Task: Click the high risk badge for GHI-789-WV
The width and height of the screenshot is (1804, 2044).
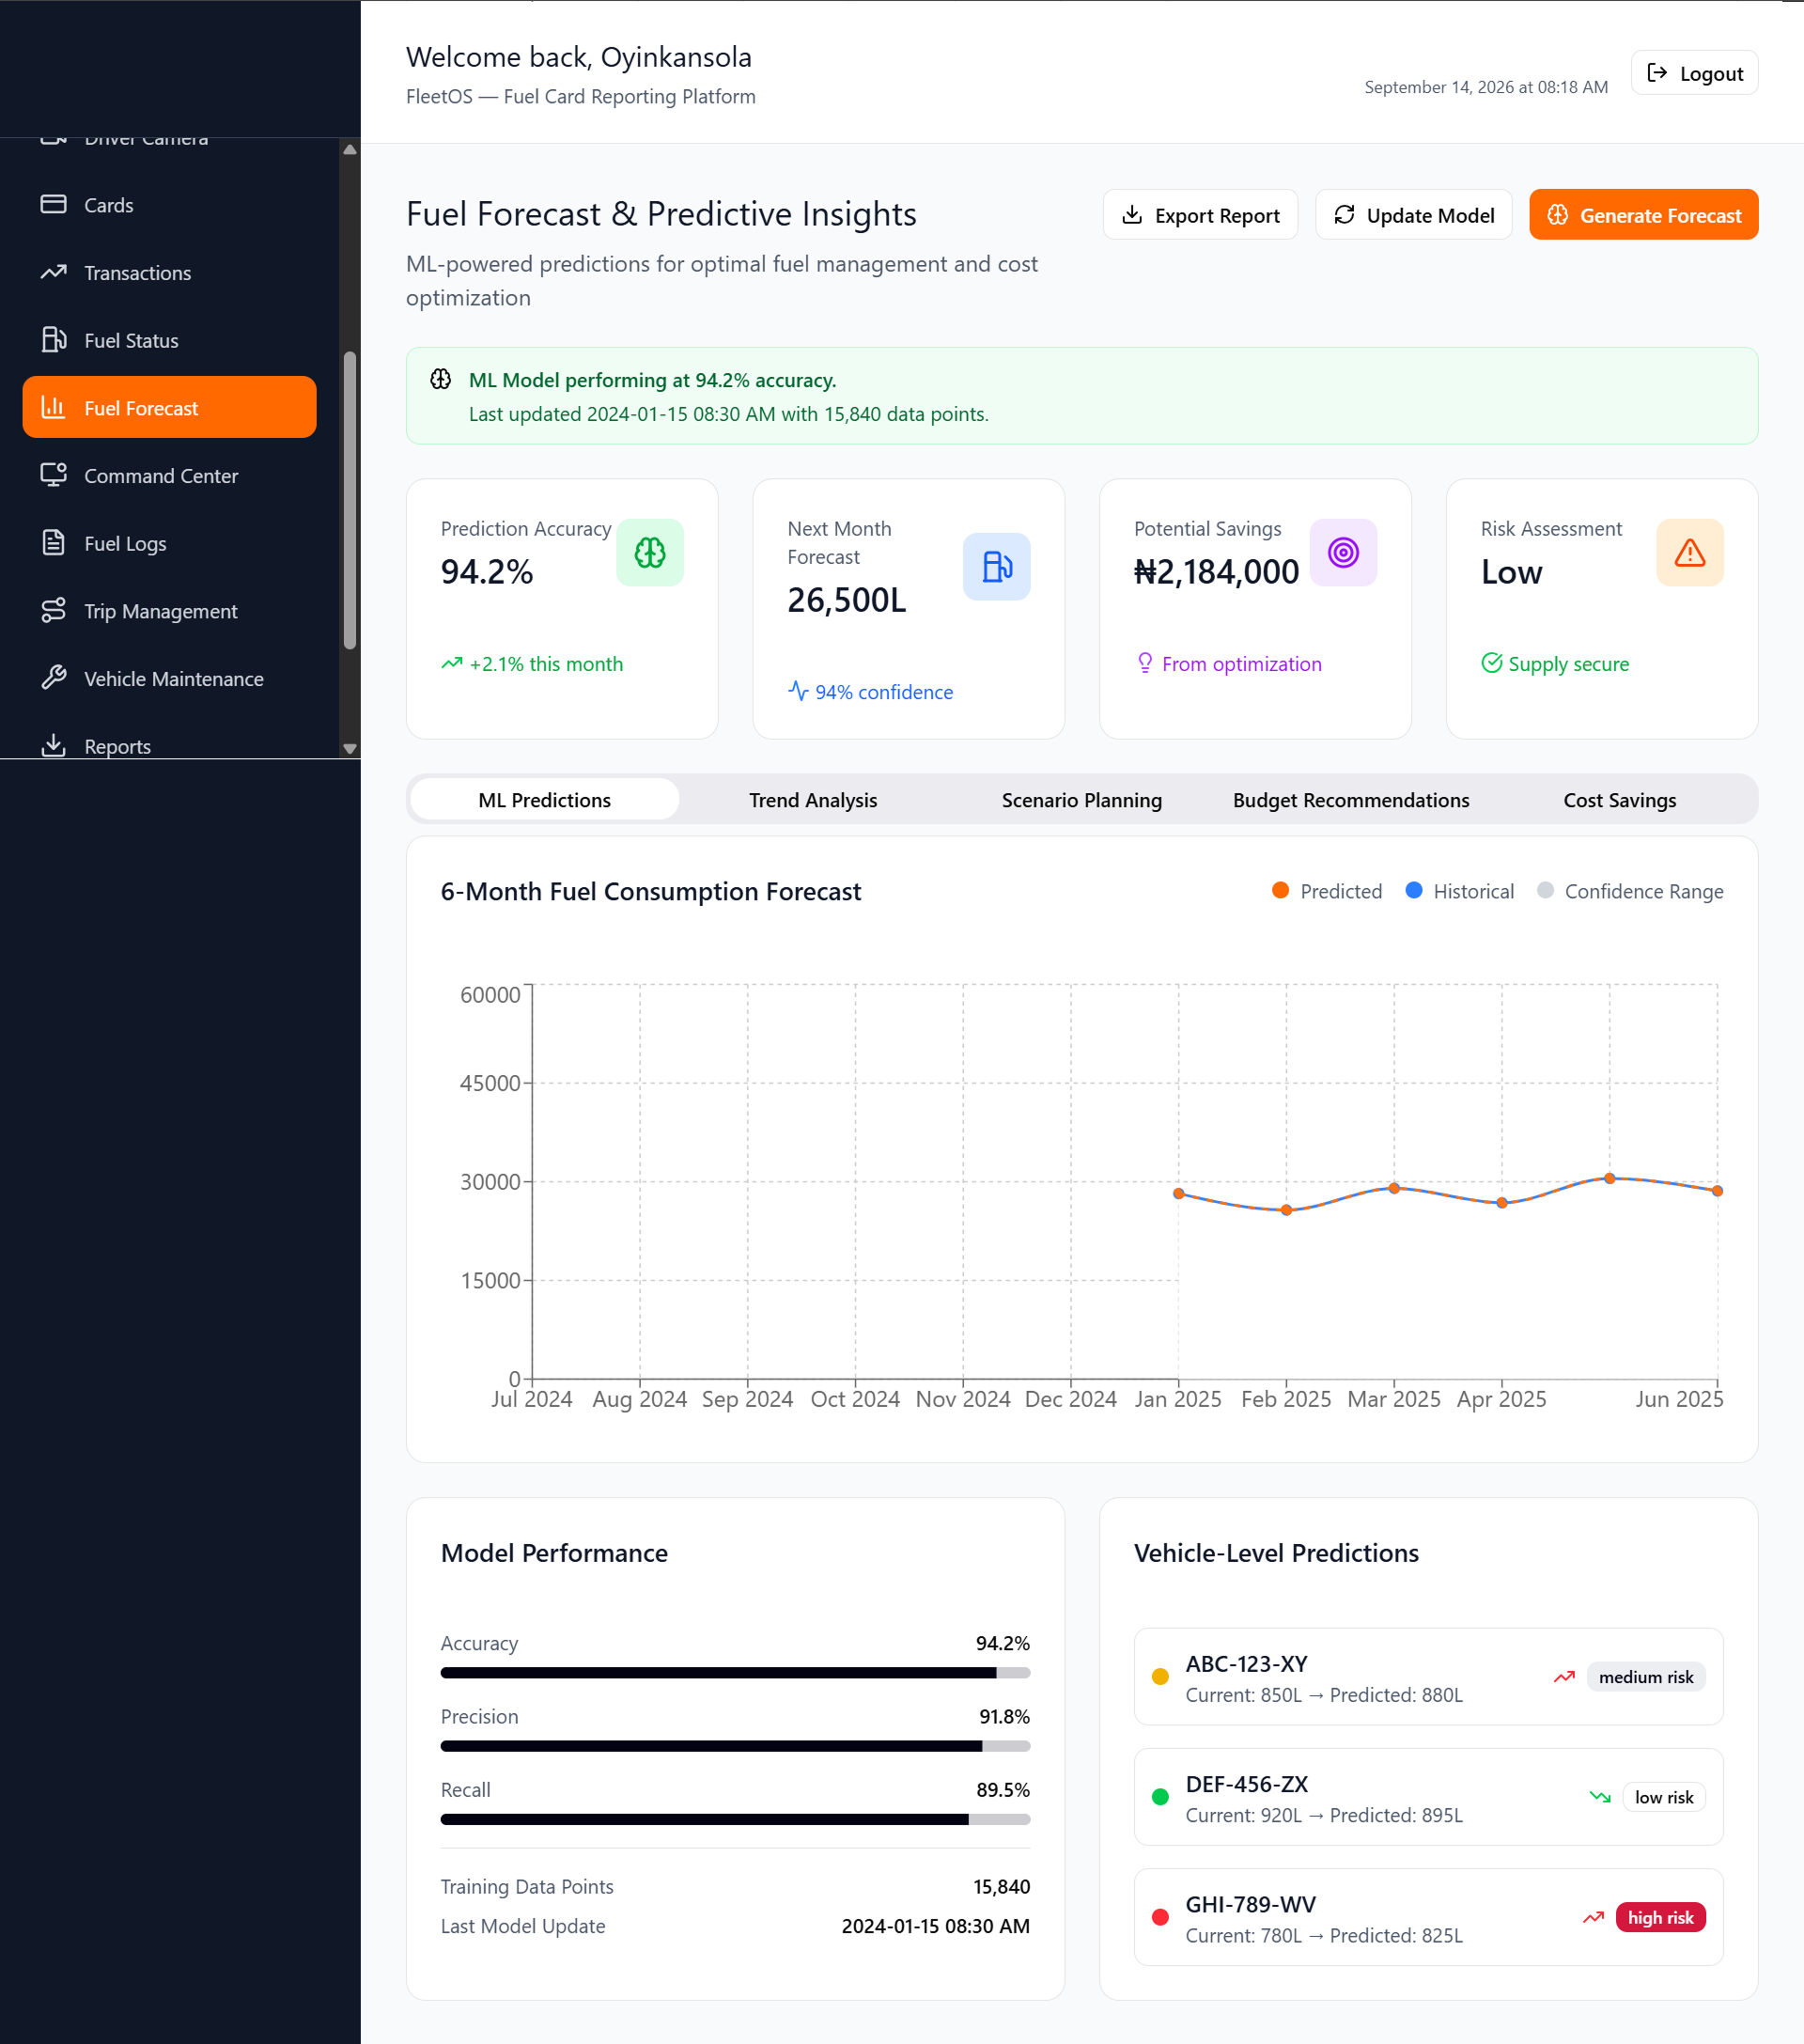Action: click(1660, 1917)
